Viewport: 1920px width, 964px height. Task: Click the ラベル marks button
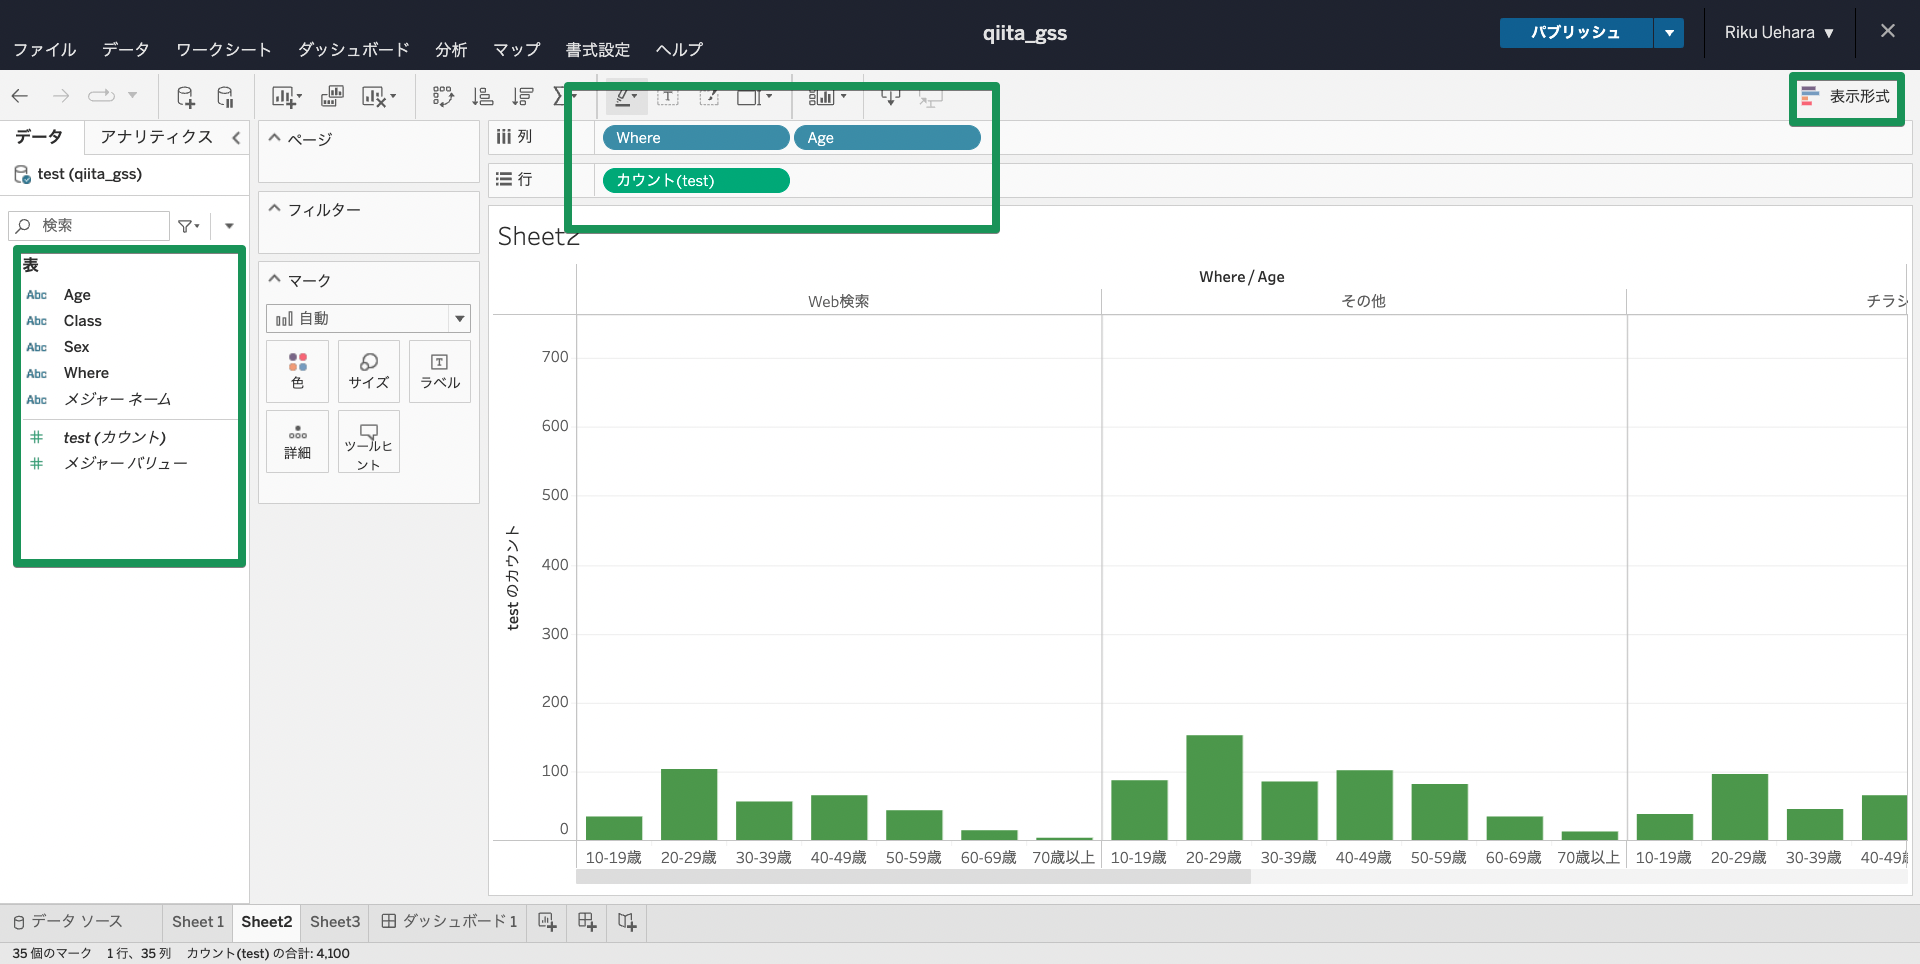[x=440, y=371]
